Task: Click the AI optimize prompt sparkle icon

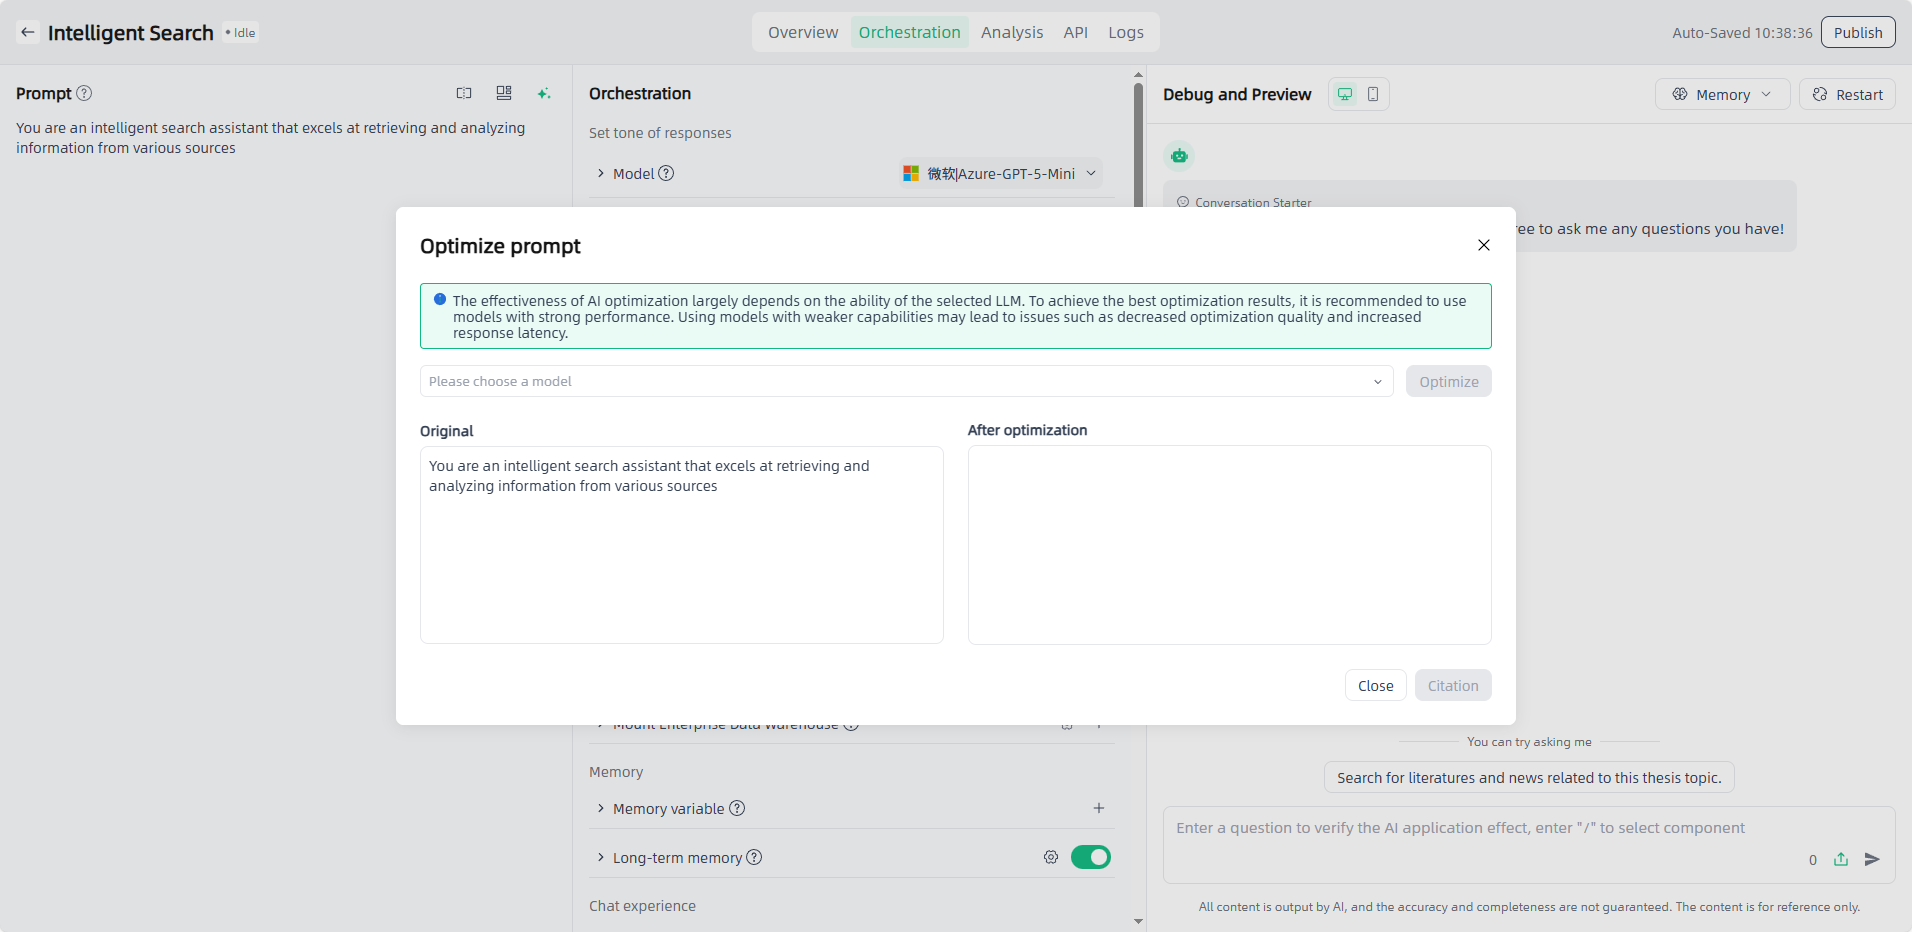Action: point(543,93)
